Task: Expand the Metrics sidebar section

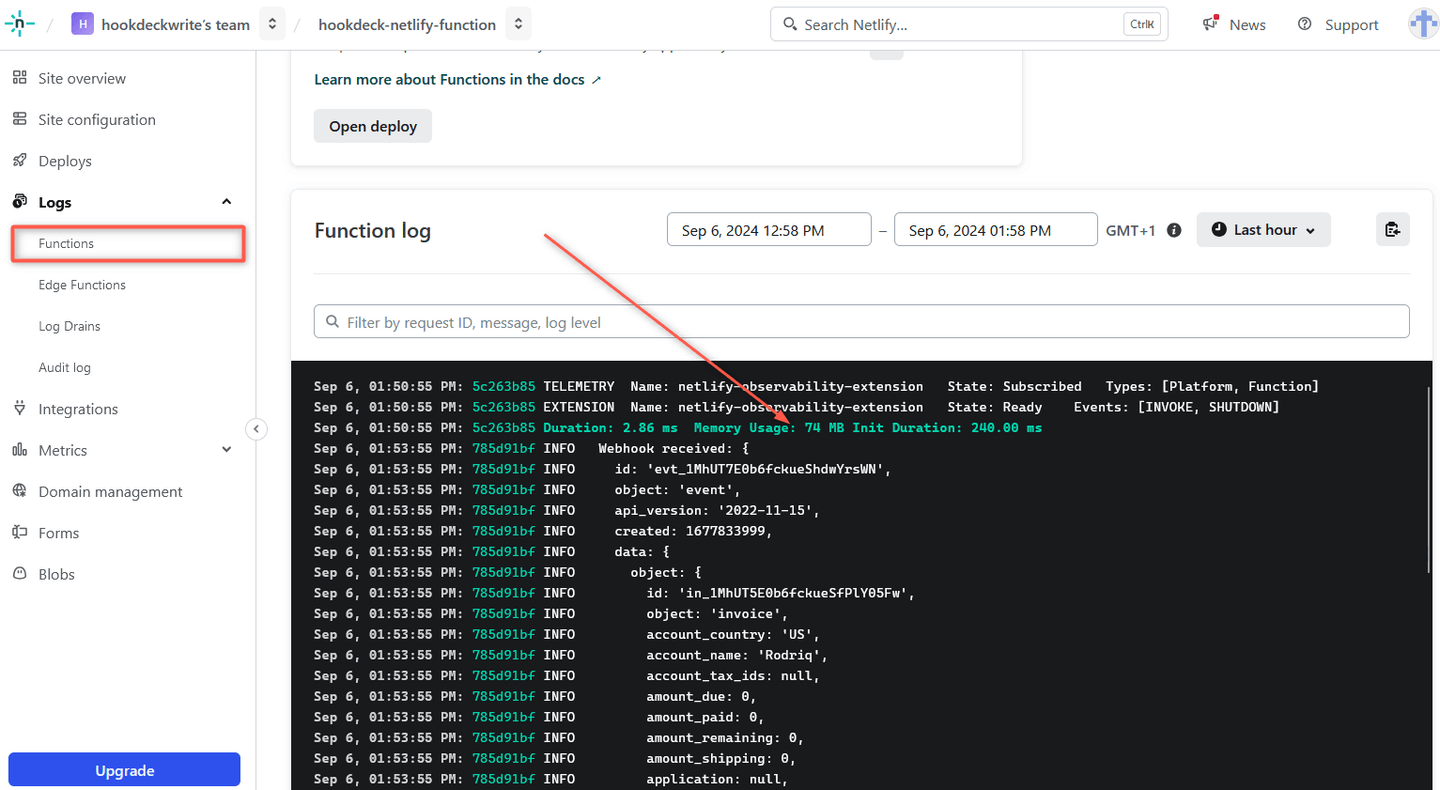Action: point(226,450)
